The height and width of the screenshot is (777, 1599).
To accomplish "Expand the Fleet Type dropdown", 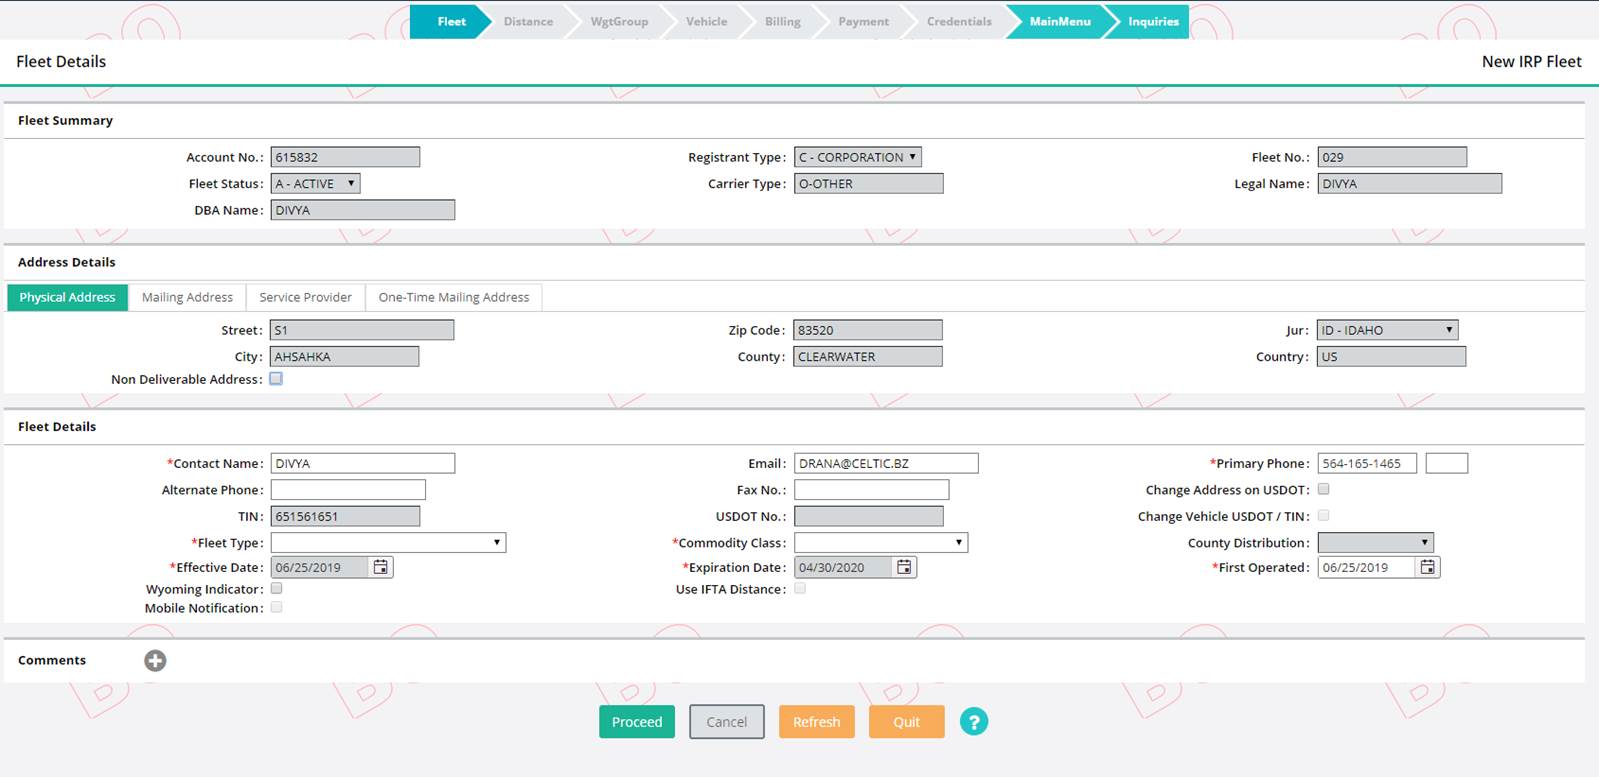I will coord(388,543).
